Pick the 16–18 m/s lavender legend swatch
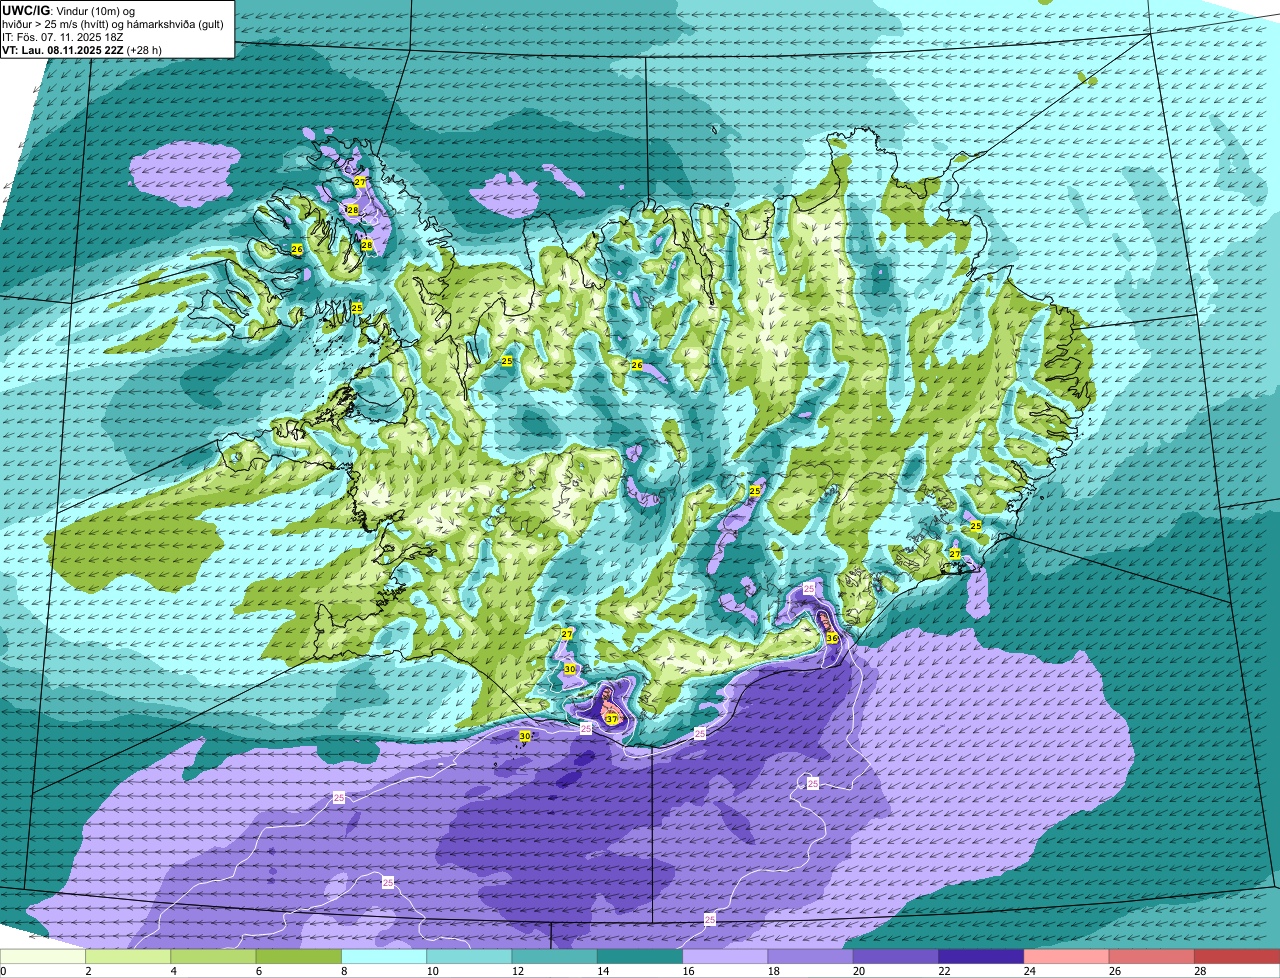The image size is (1280, 978). coord(725,956)
